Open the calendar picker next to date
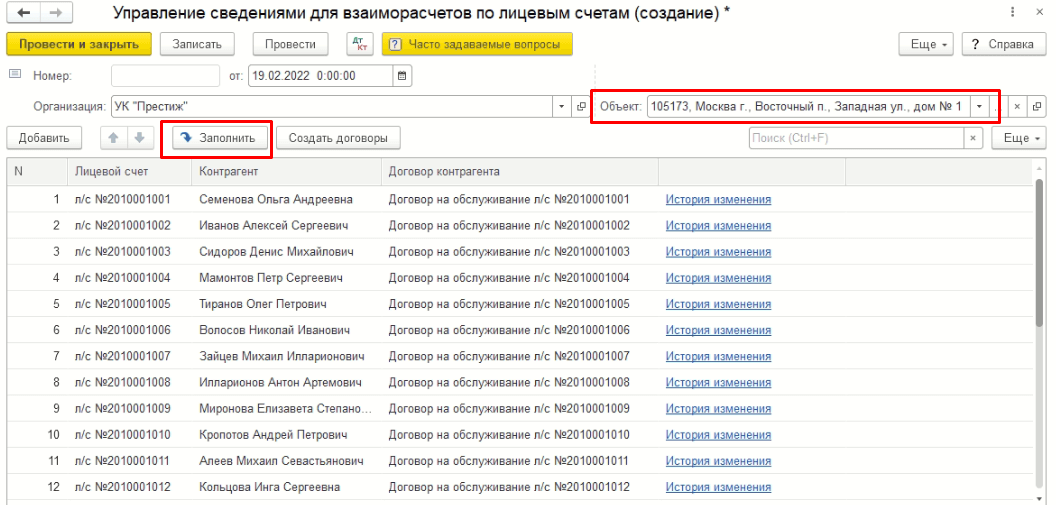 402,76
